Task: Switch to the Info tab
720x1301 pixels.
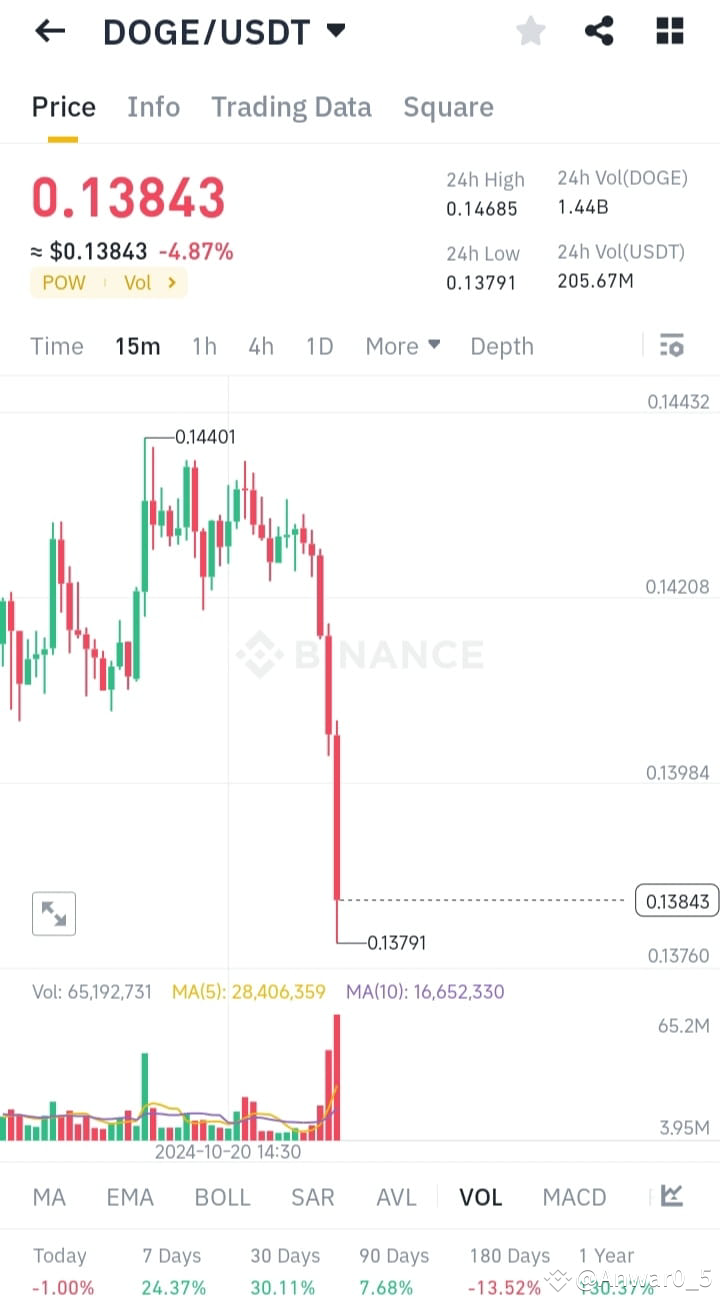Action: coord(153,107)
